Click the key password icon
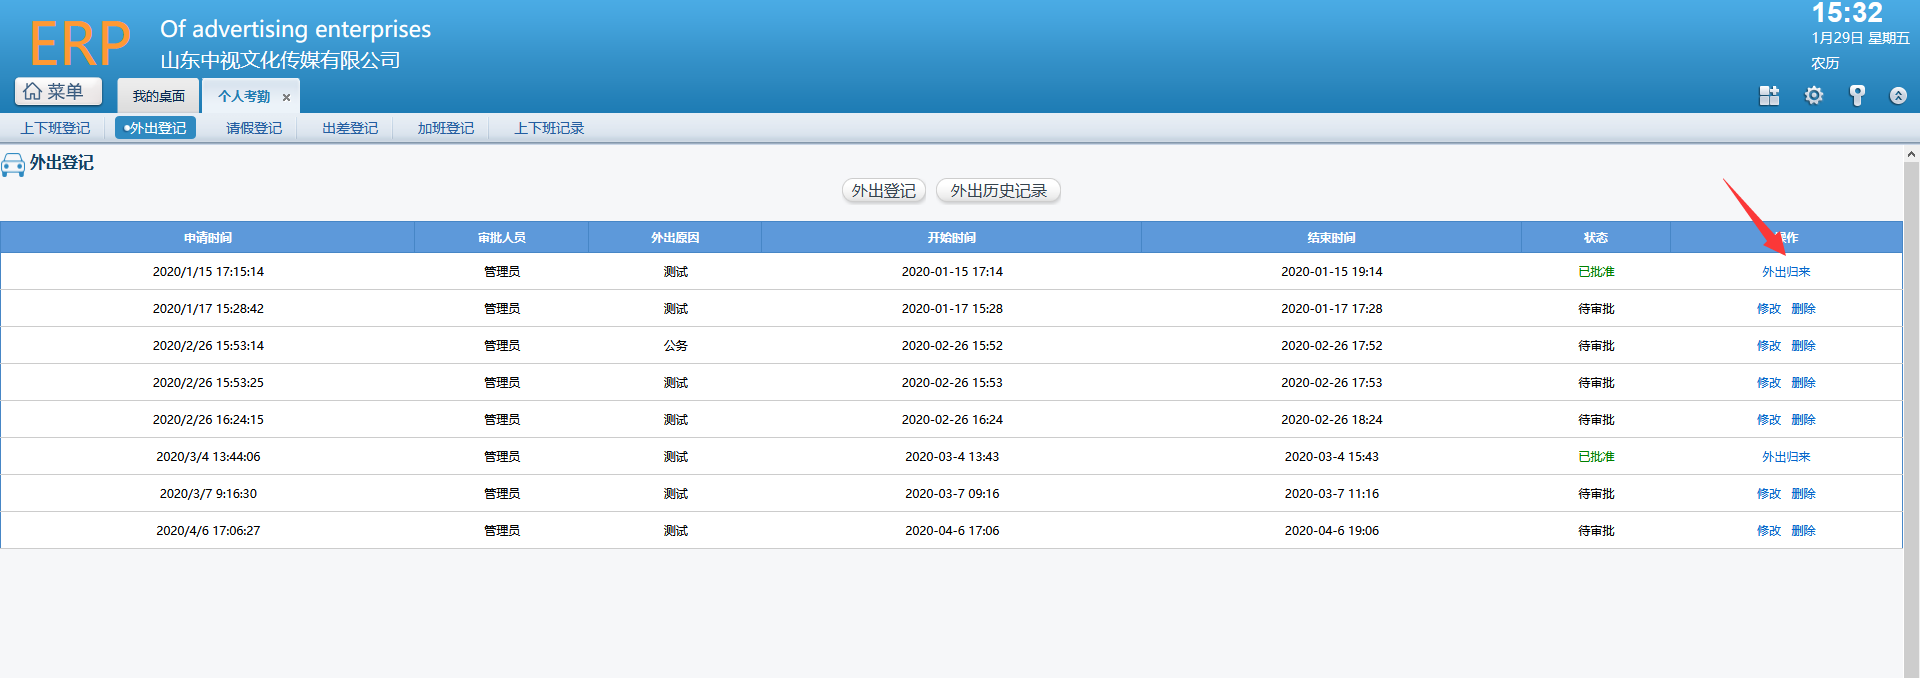The width and height of the screenshot is (1920, 678). tap(1857, 95)
